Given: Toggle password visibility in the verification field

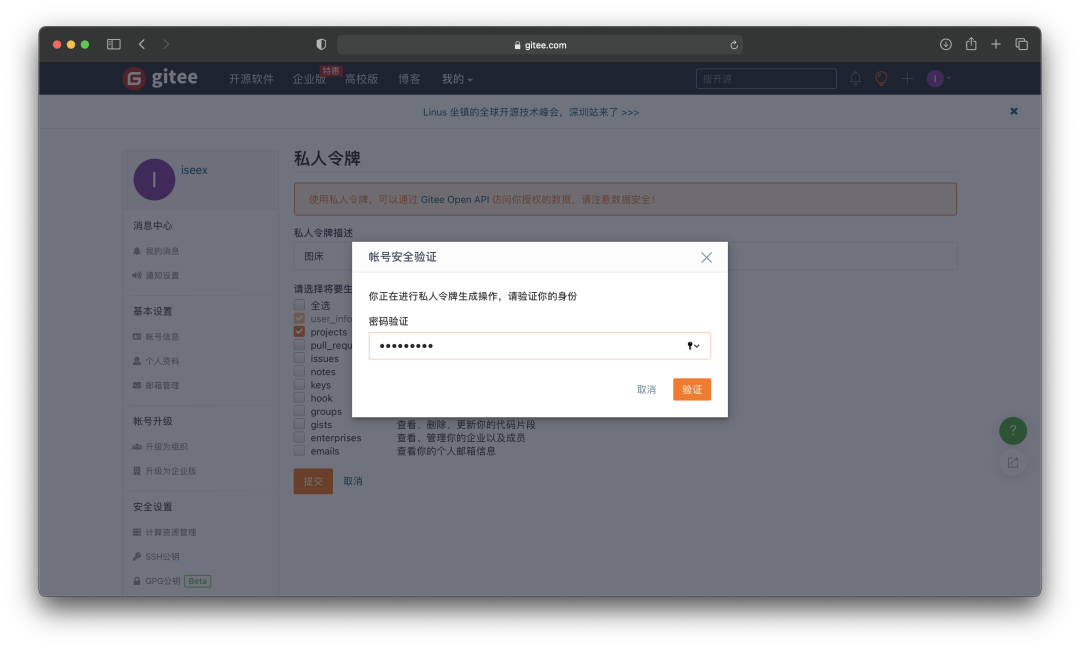Looking at the screenshot, I should (692, 346).
